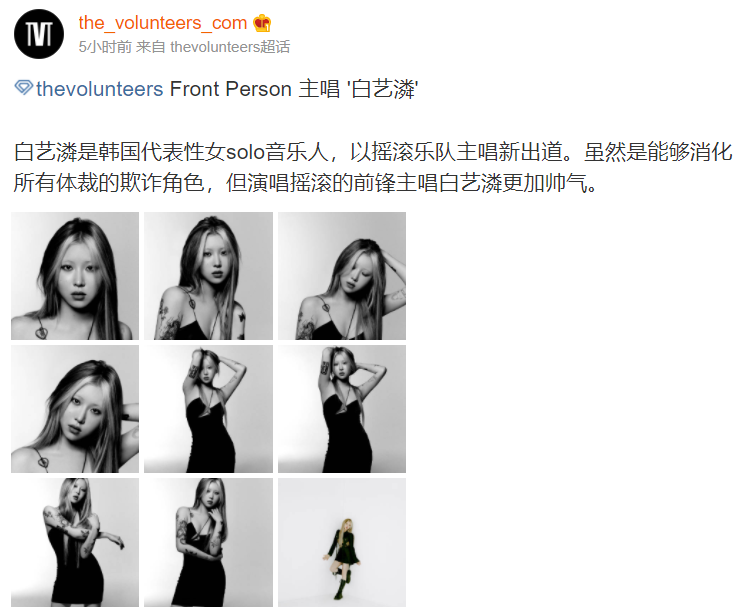Open the TVT profile avatar
The height and width of the screenshot is (614, 739).
pyautogui.click(x=39, y=34)
